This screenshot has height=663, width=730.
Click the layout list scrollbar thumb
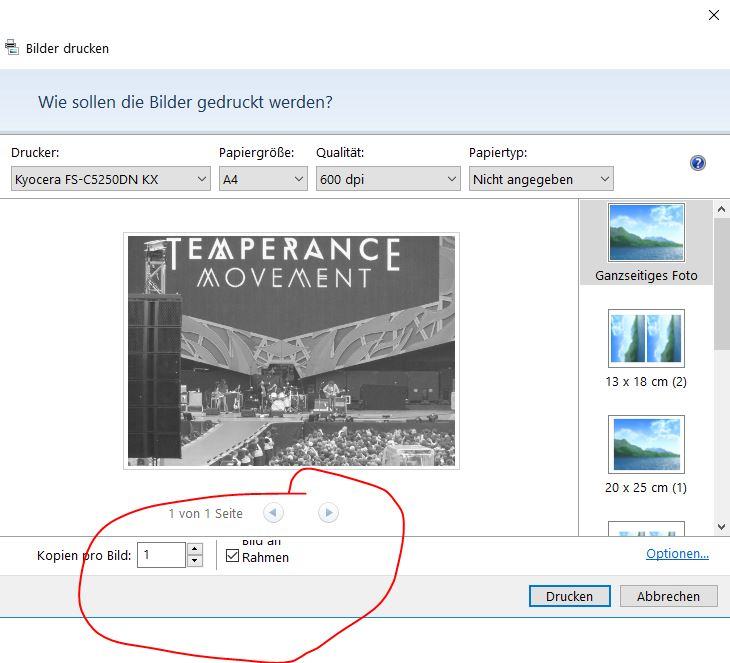pos(721,283)
